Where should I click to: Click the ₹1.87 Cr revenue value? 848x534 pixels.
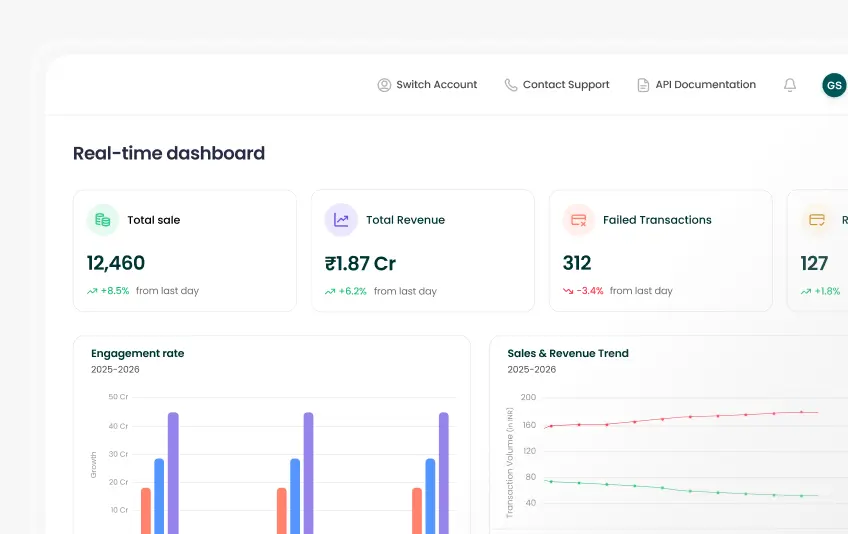[360, 263]
